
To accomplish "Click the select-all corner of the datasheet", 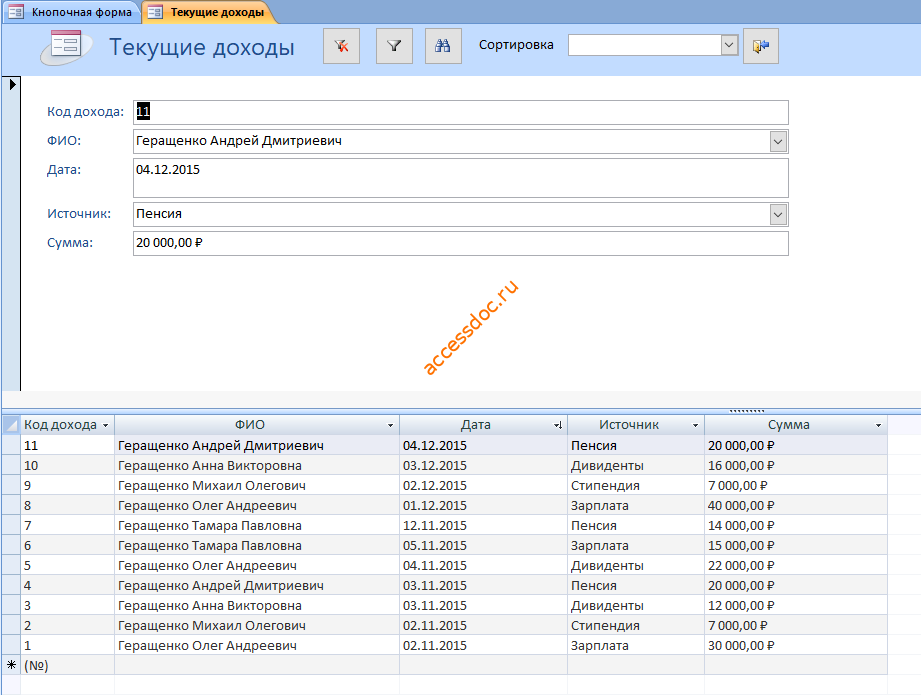I will click(11, 425).
